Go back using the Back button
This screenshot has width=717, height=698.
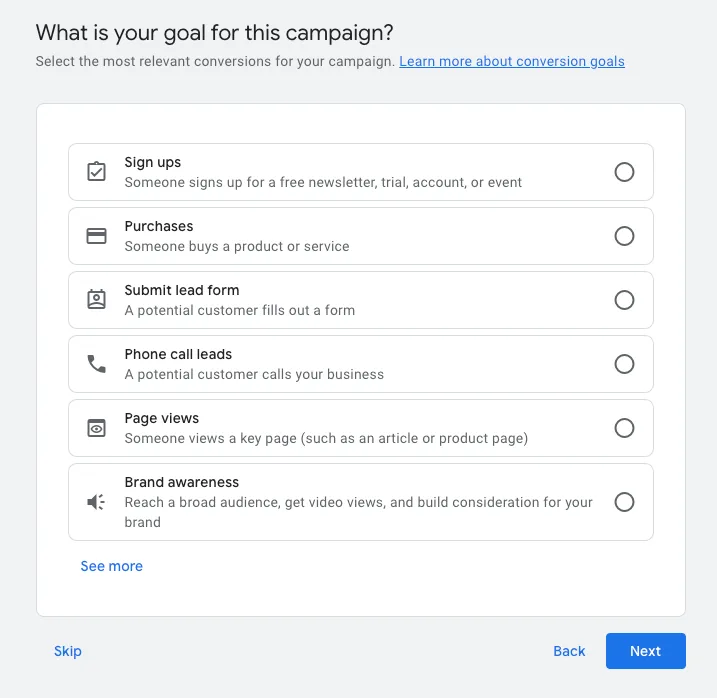[x=569, y=651]
